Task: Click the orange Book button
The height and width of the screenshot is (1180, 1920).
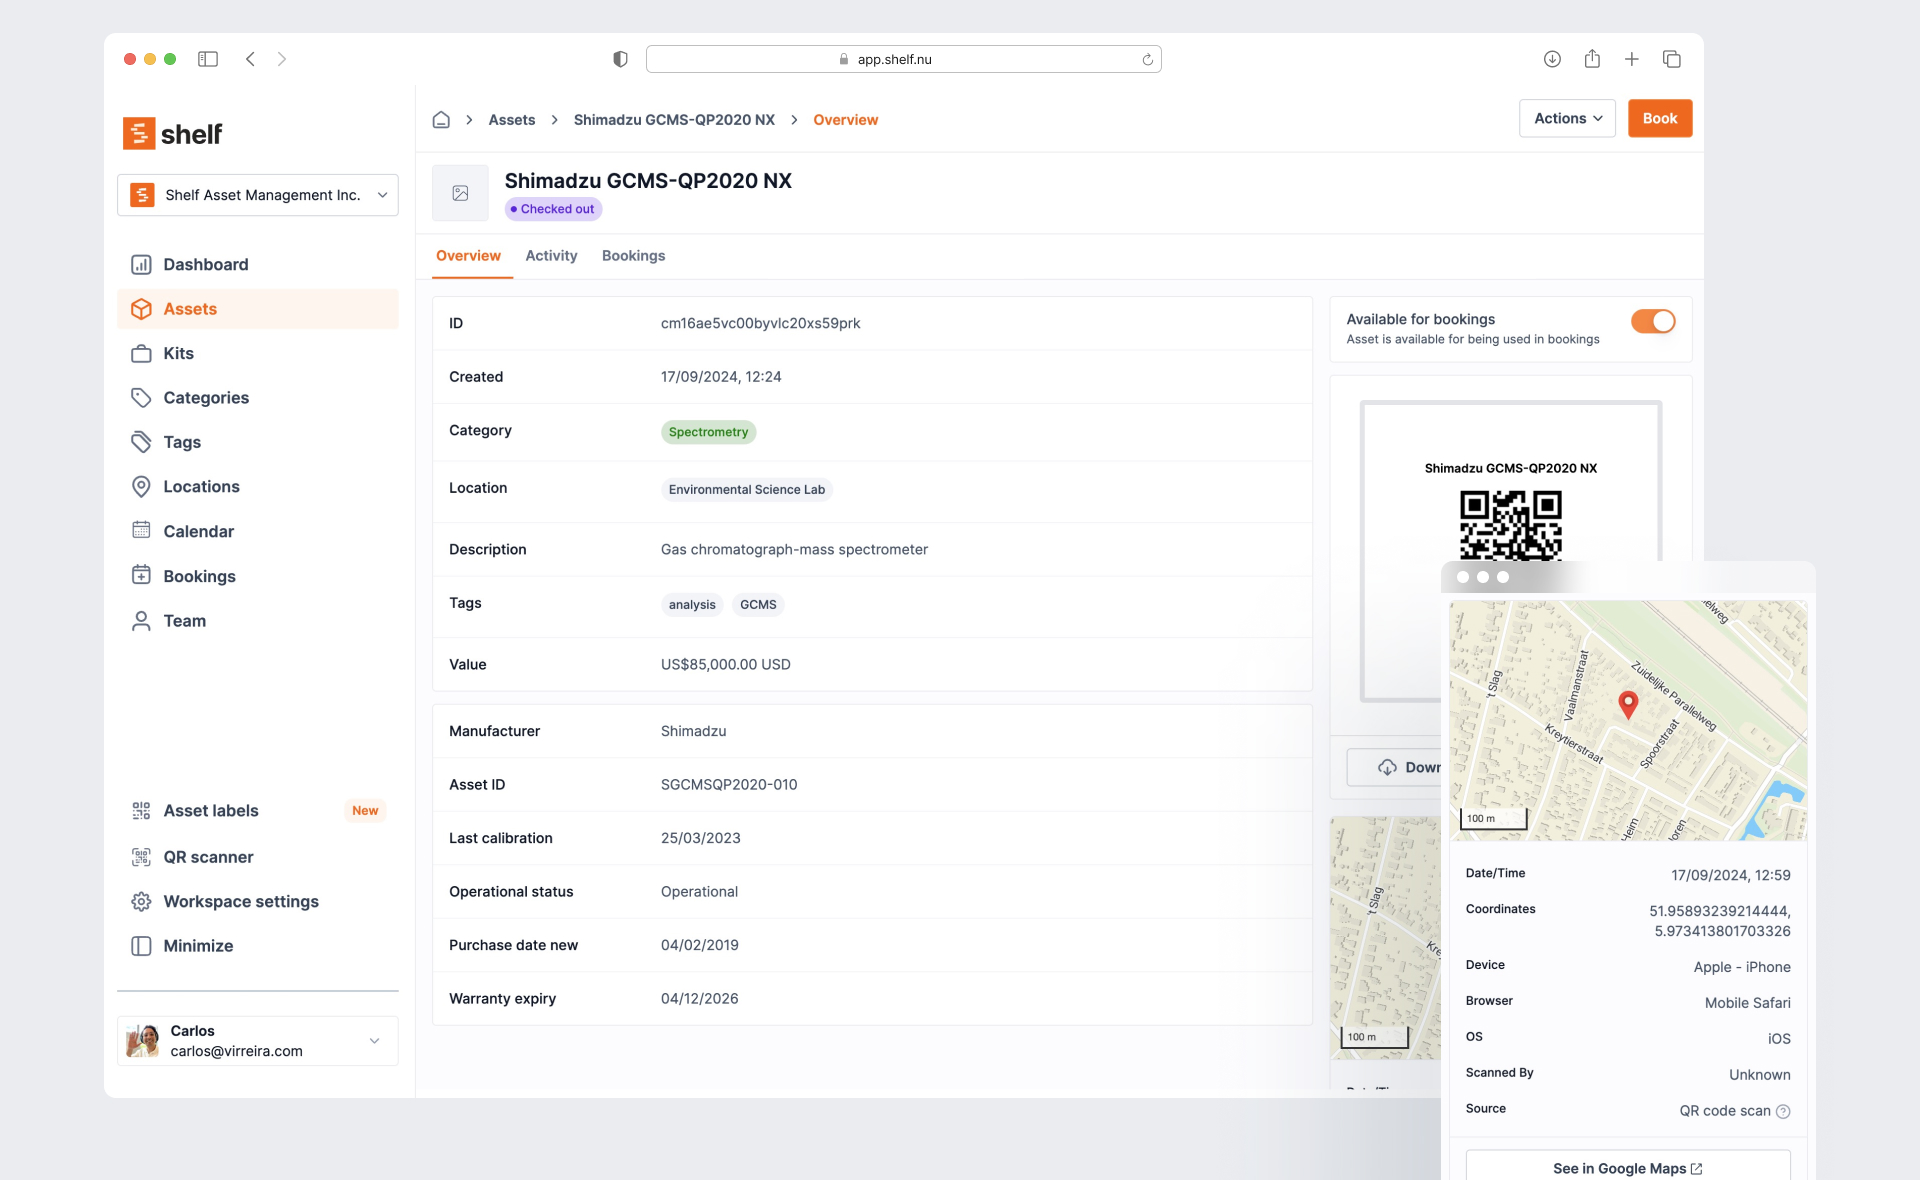Action: [x=1659, y=118]
